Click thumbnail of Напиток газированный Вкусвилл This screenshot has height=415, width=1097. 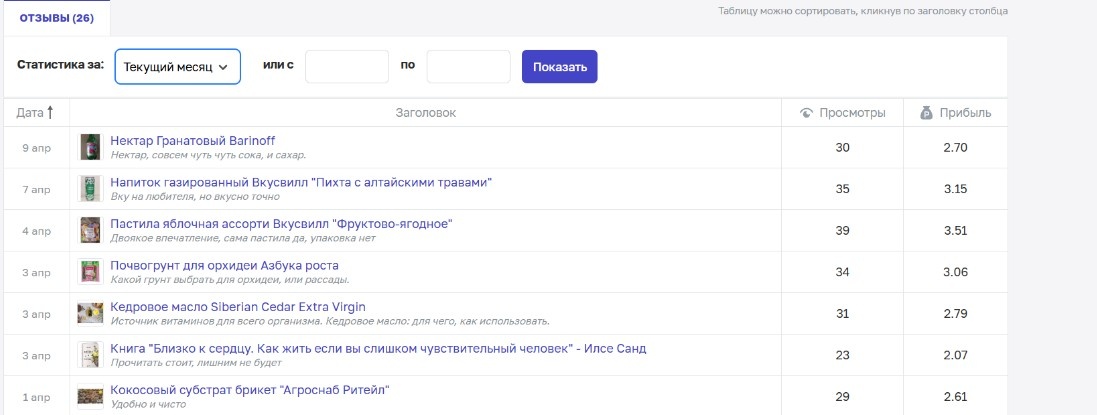tap(90, 189)
